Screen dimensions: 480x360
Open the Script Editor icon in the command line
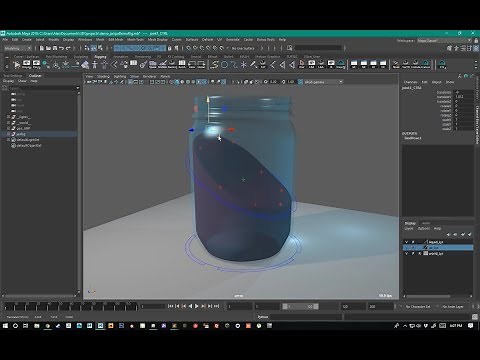475,317
